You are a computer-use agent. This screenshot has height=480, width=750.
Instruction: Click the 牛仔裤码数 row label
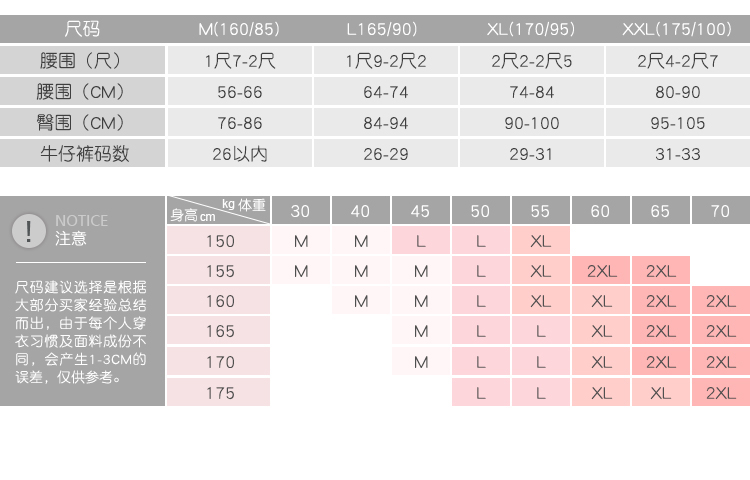82,155
